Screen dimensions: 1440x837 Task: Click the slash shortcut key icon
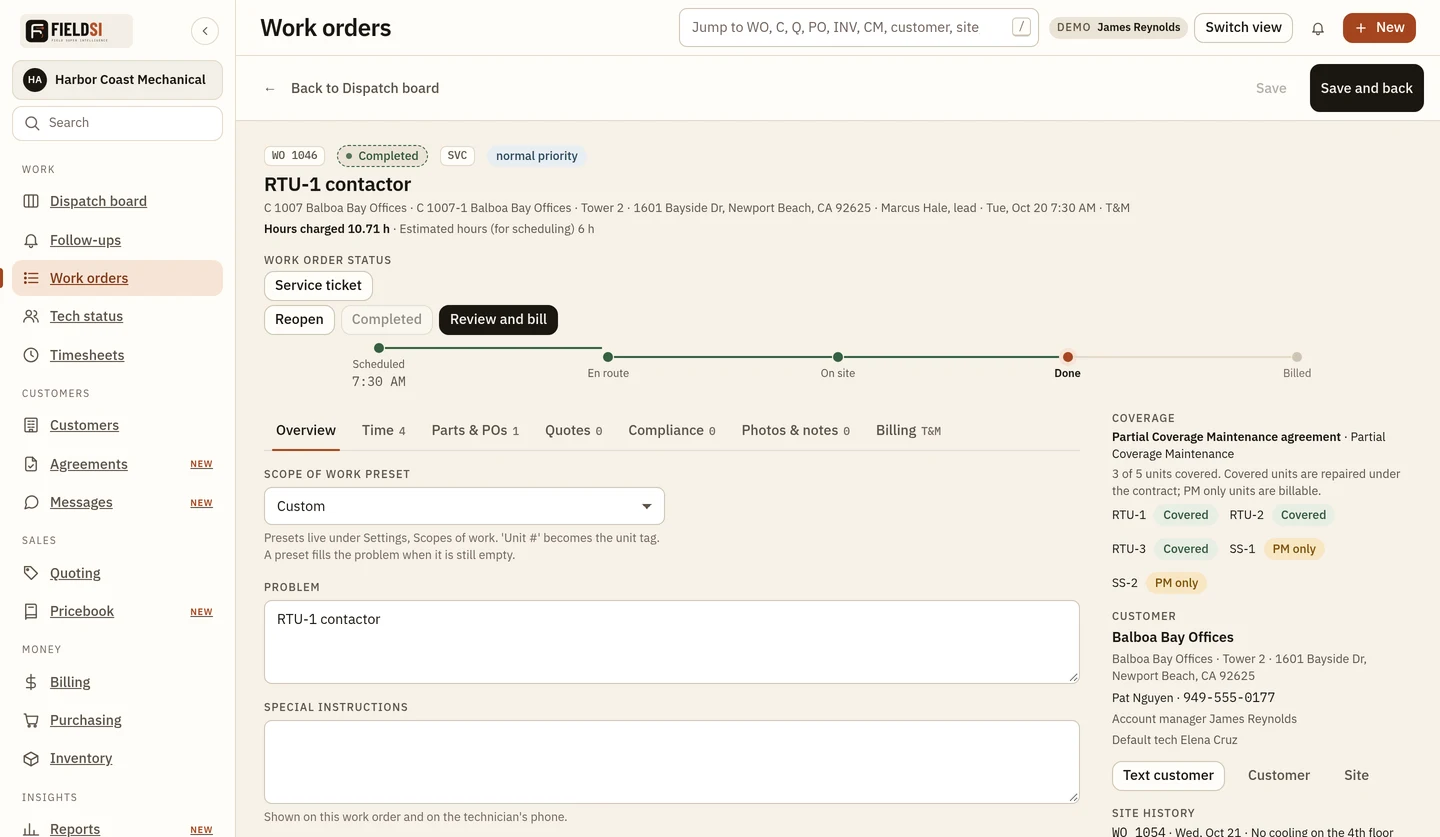click(x=1021, y=27)
